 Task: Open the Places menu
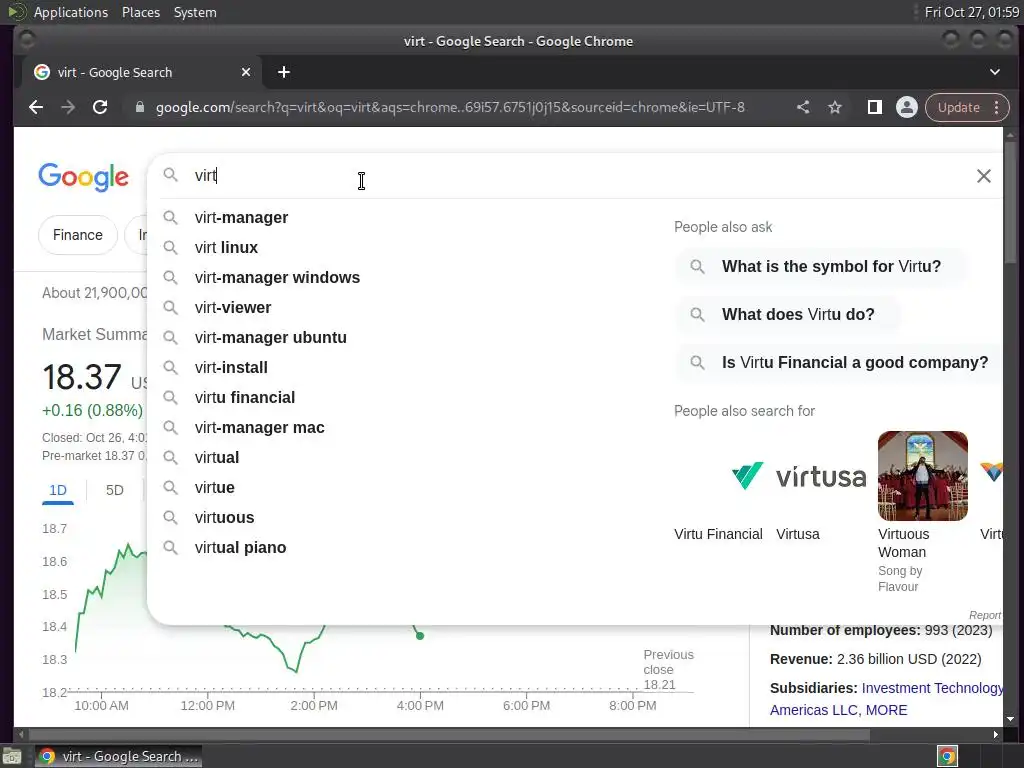point(140,12)
